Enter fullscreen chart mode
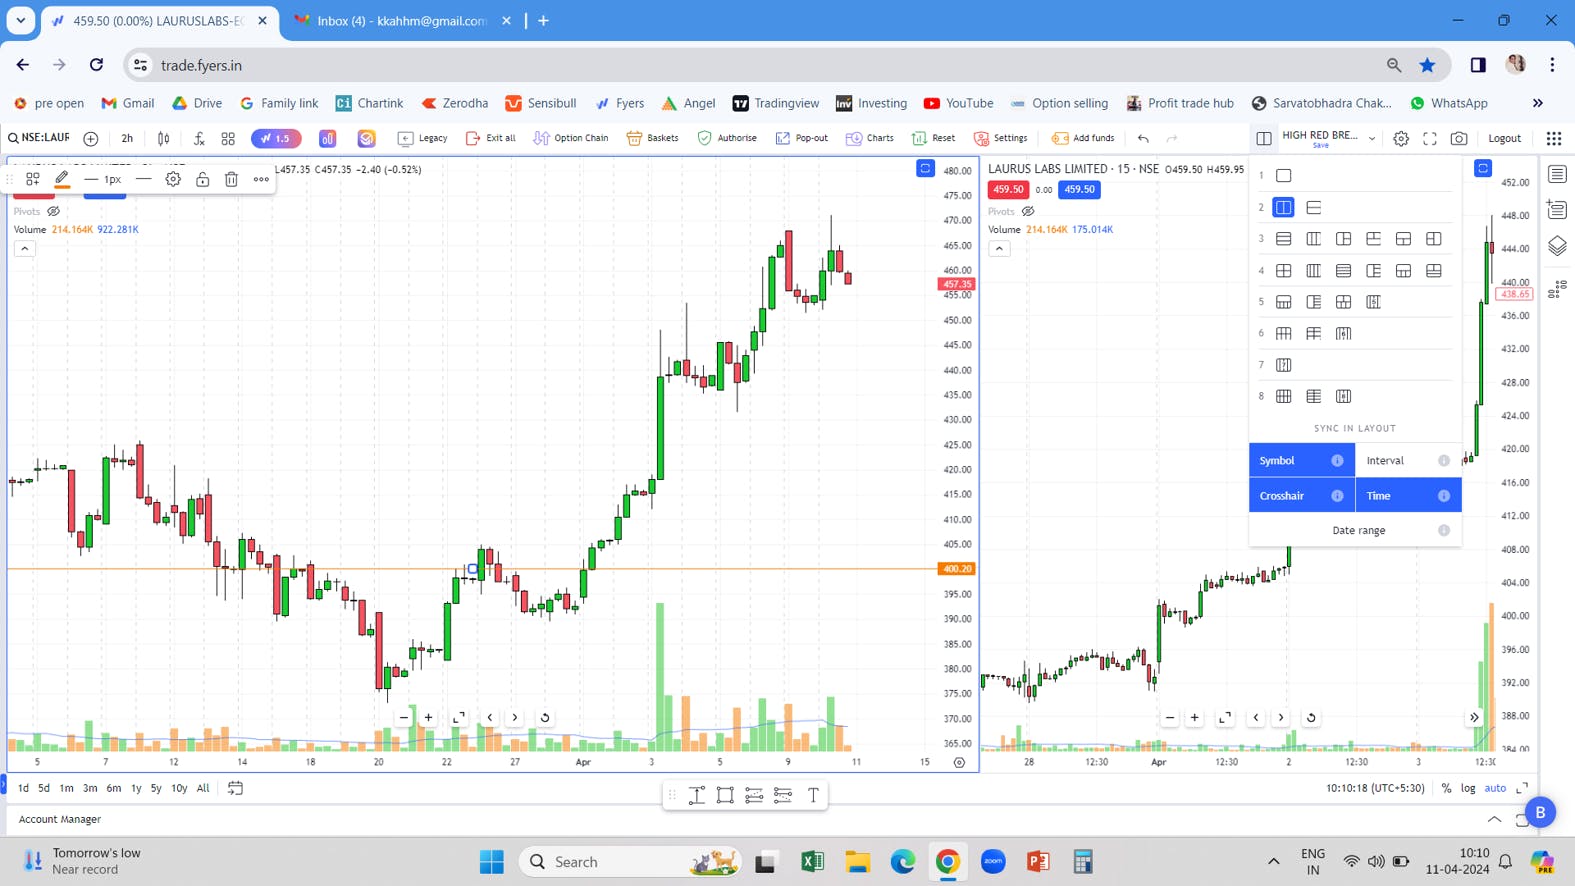Screen dimensions: 1575x886 point(1430,138)
